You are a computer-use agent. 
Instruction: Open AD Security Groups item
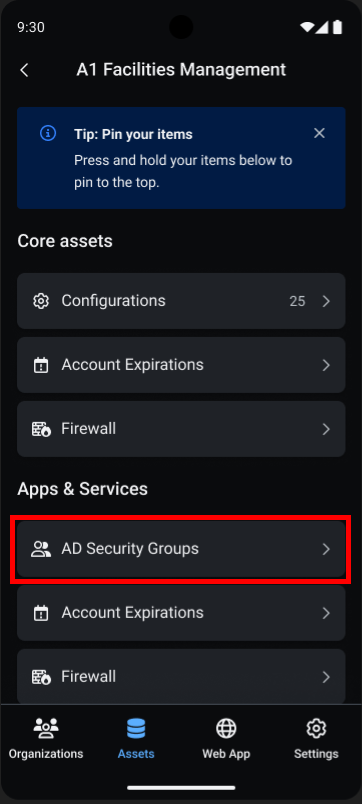click(x=181, y=549)
